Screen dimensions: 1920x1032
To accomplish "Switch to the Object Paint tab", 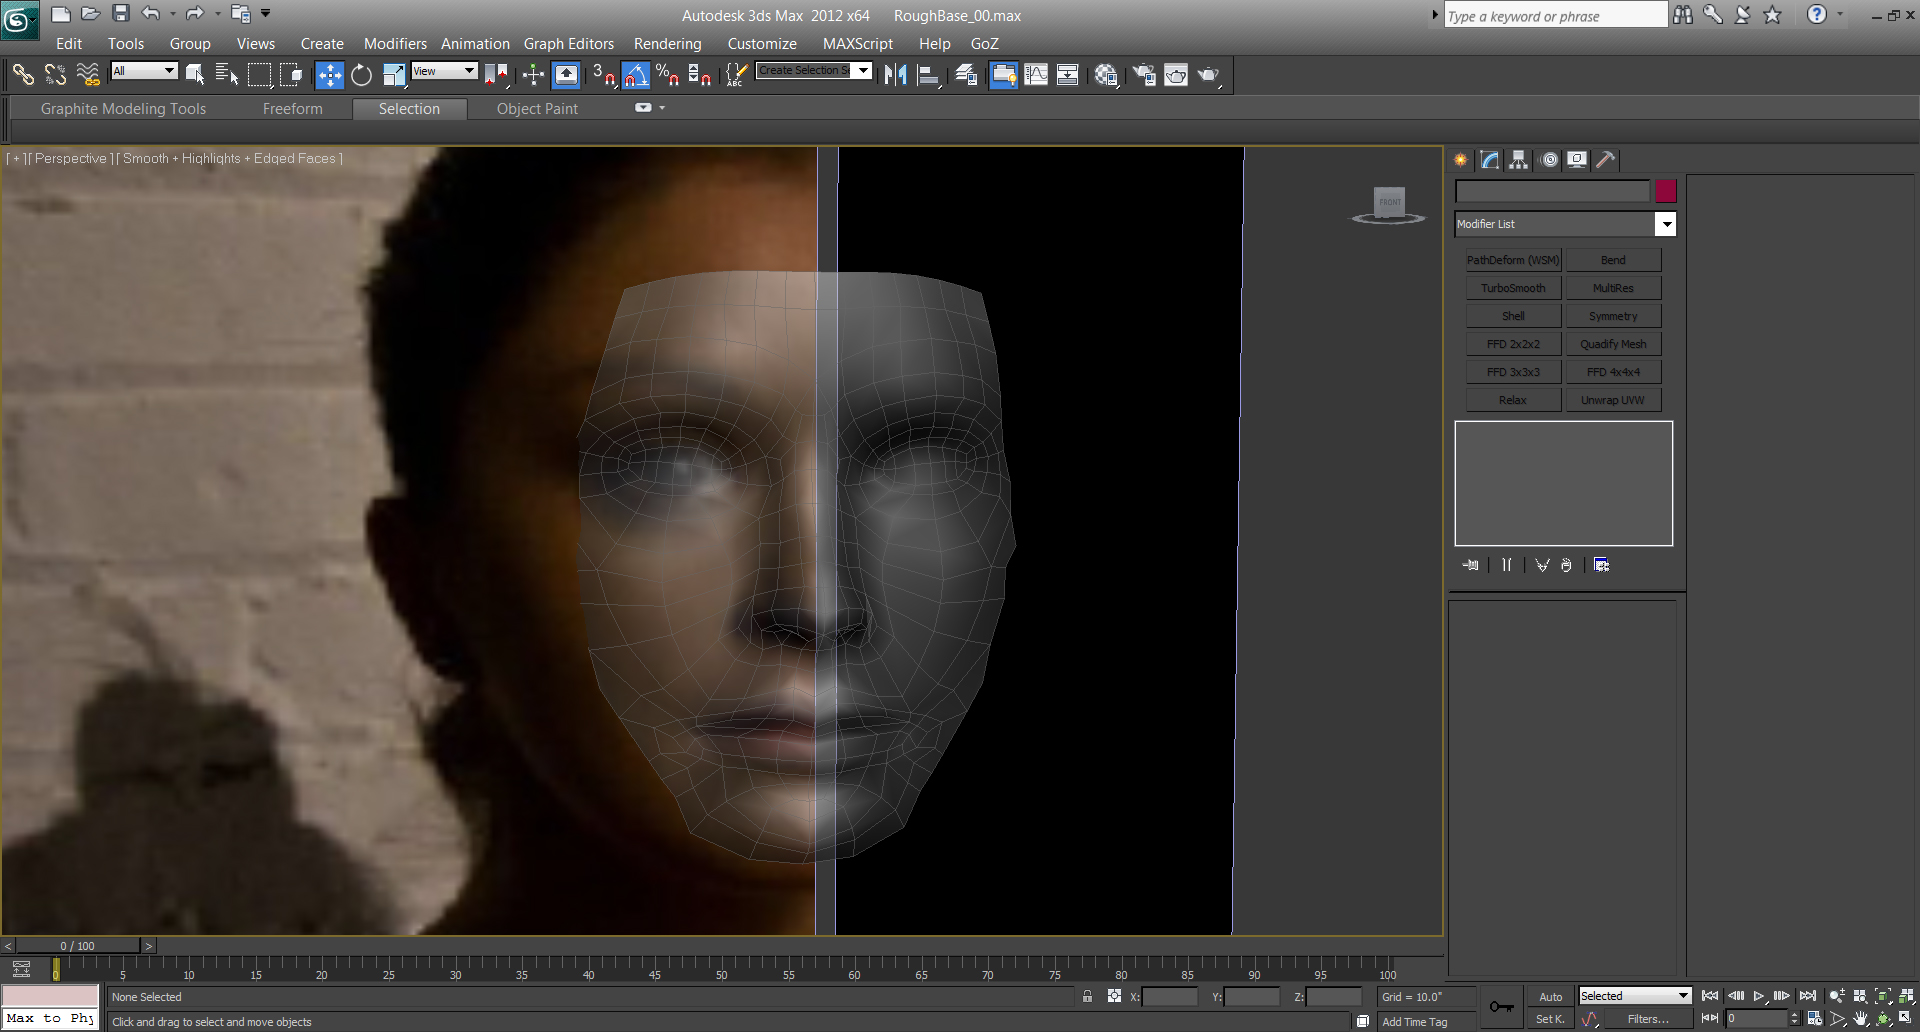I will 537,109.
